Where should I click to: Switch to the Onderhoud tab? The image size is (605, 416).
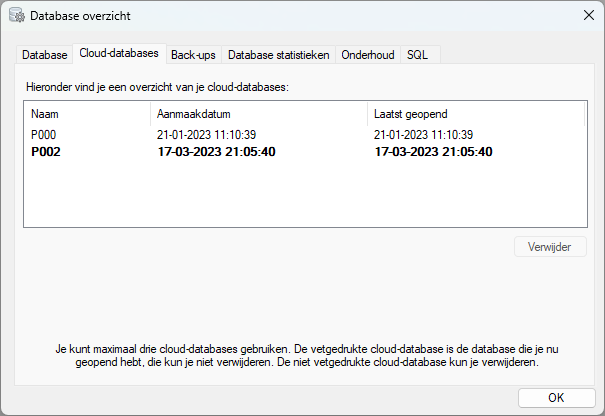tap(368, 55)
